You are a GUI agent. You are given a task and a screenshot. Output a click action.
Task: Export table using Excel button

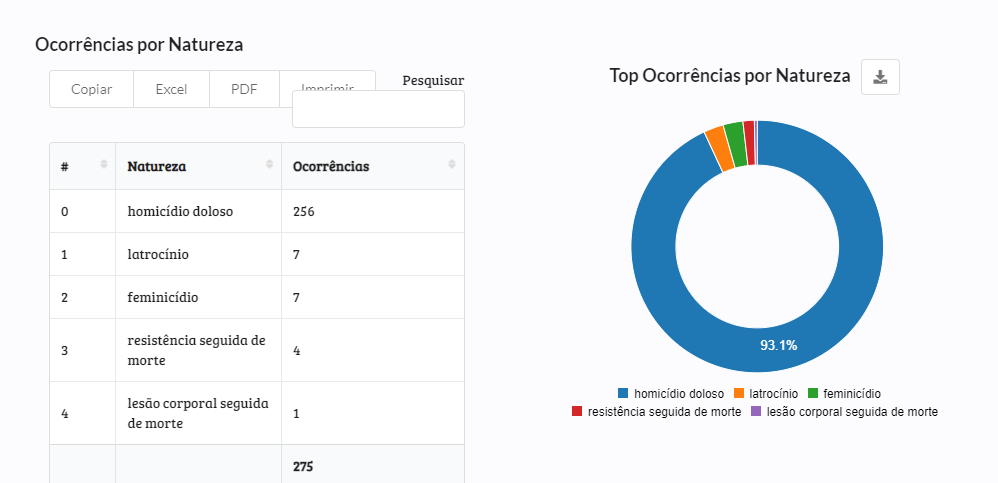tap(171, 89)
